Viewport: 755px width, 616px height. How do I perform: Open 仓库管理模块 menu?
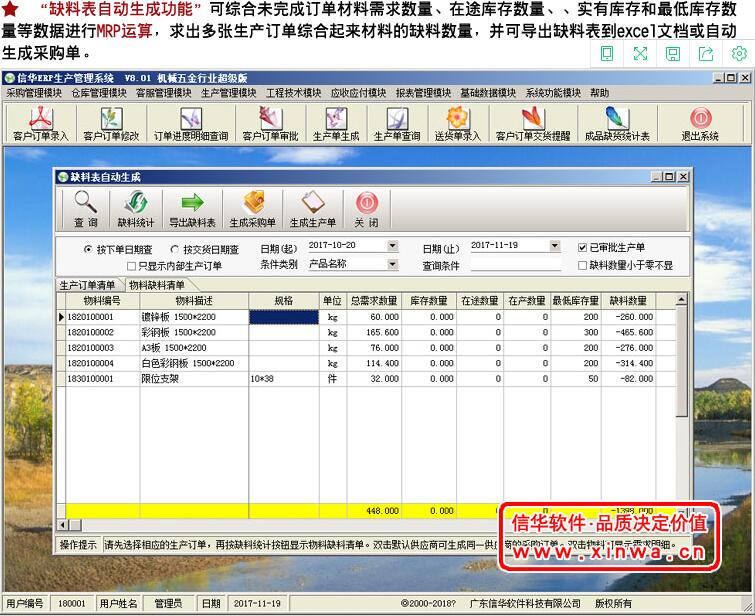[100, 93]
